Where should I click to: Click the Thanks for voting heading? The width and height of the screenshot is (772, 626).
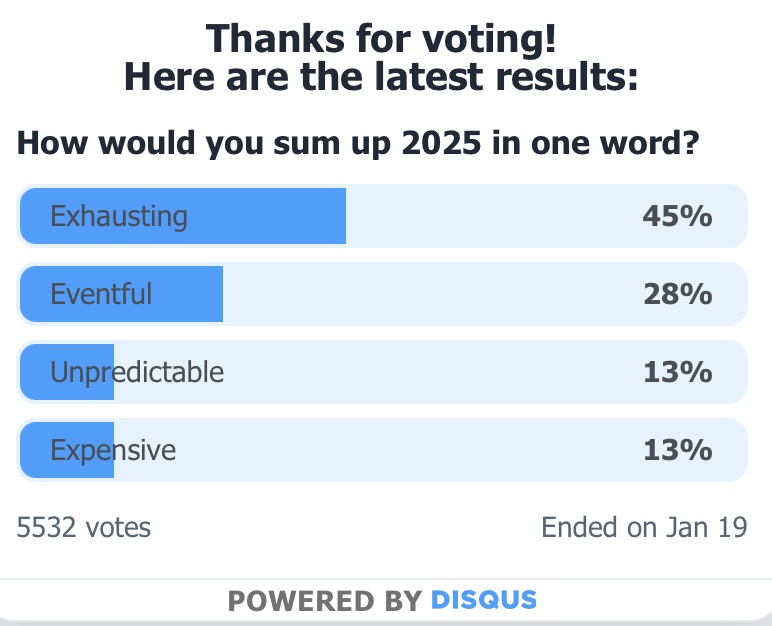click(380, 39)
